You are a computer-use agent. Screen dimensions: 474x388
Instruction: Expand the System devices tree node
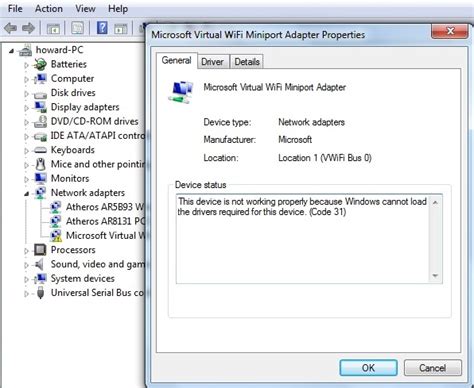(26, 279)
